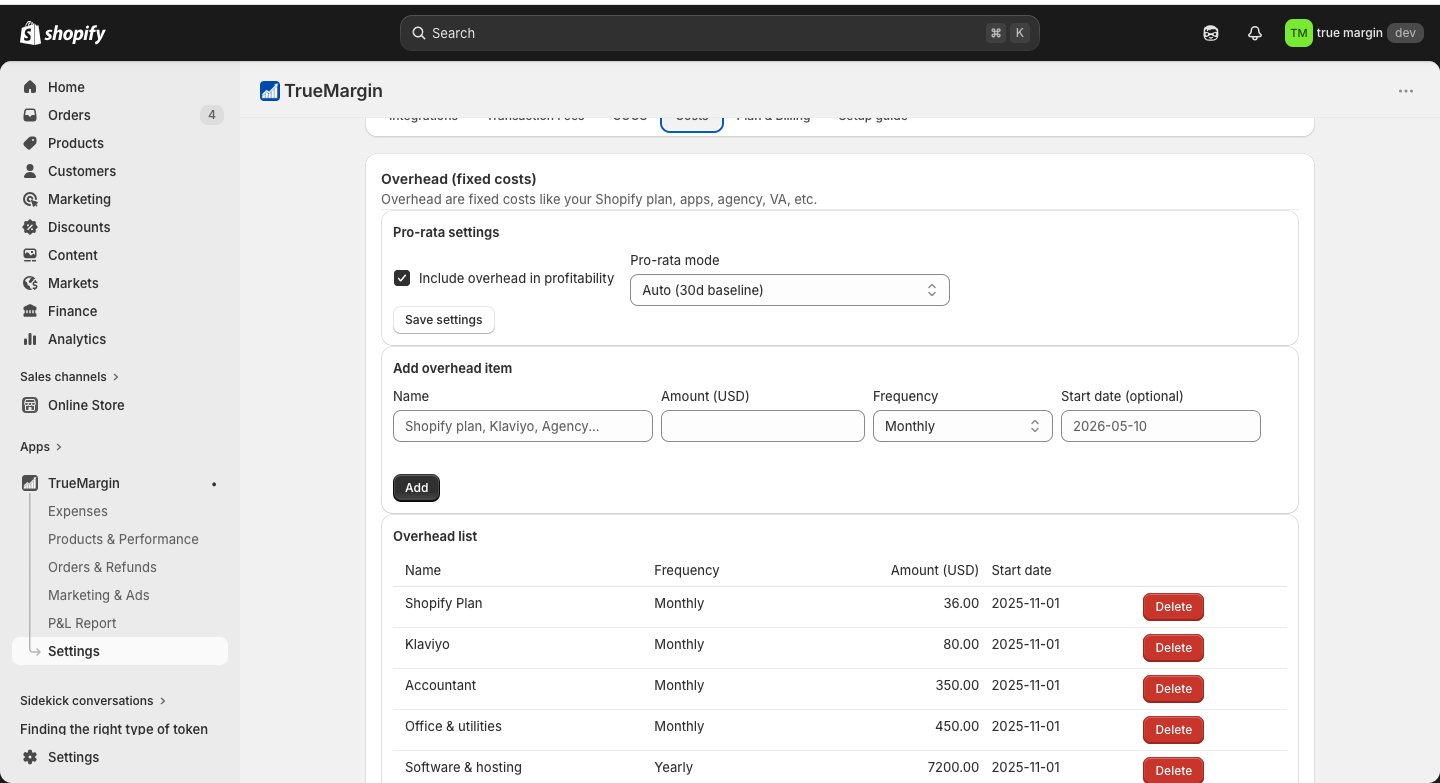Click the Marketing target icon in sidebar
1440x783 pixels.
click(x=30, y=199)
